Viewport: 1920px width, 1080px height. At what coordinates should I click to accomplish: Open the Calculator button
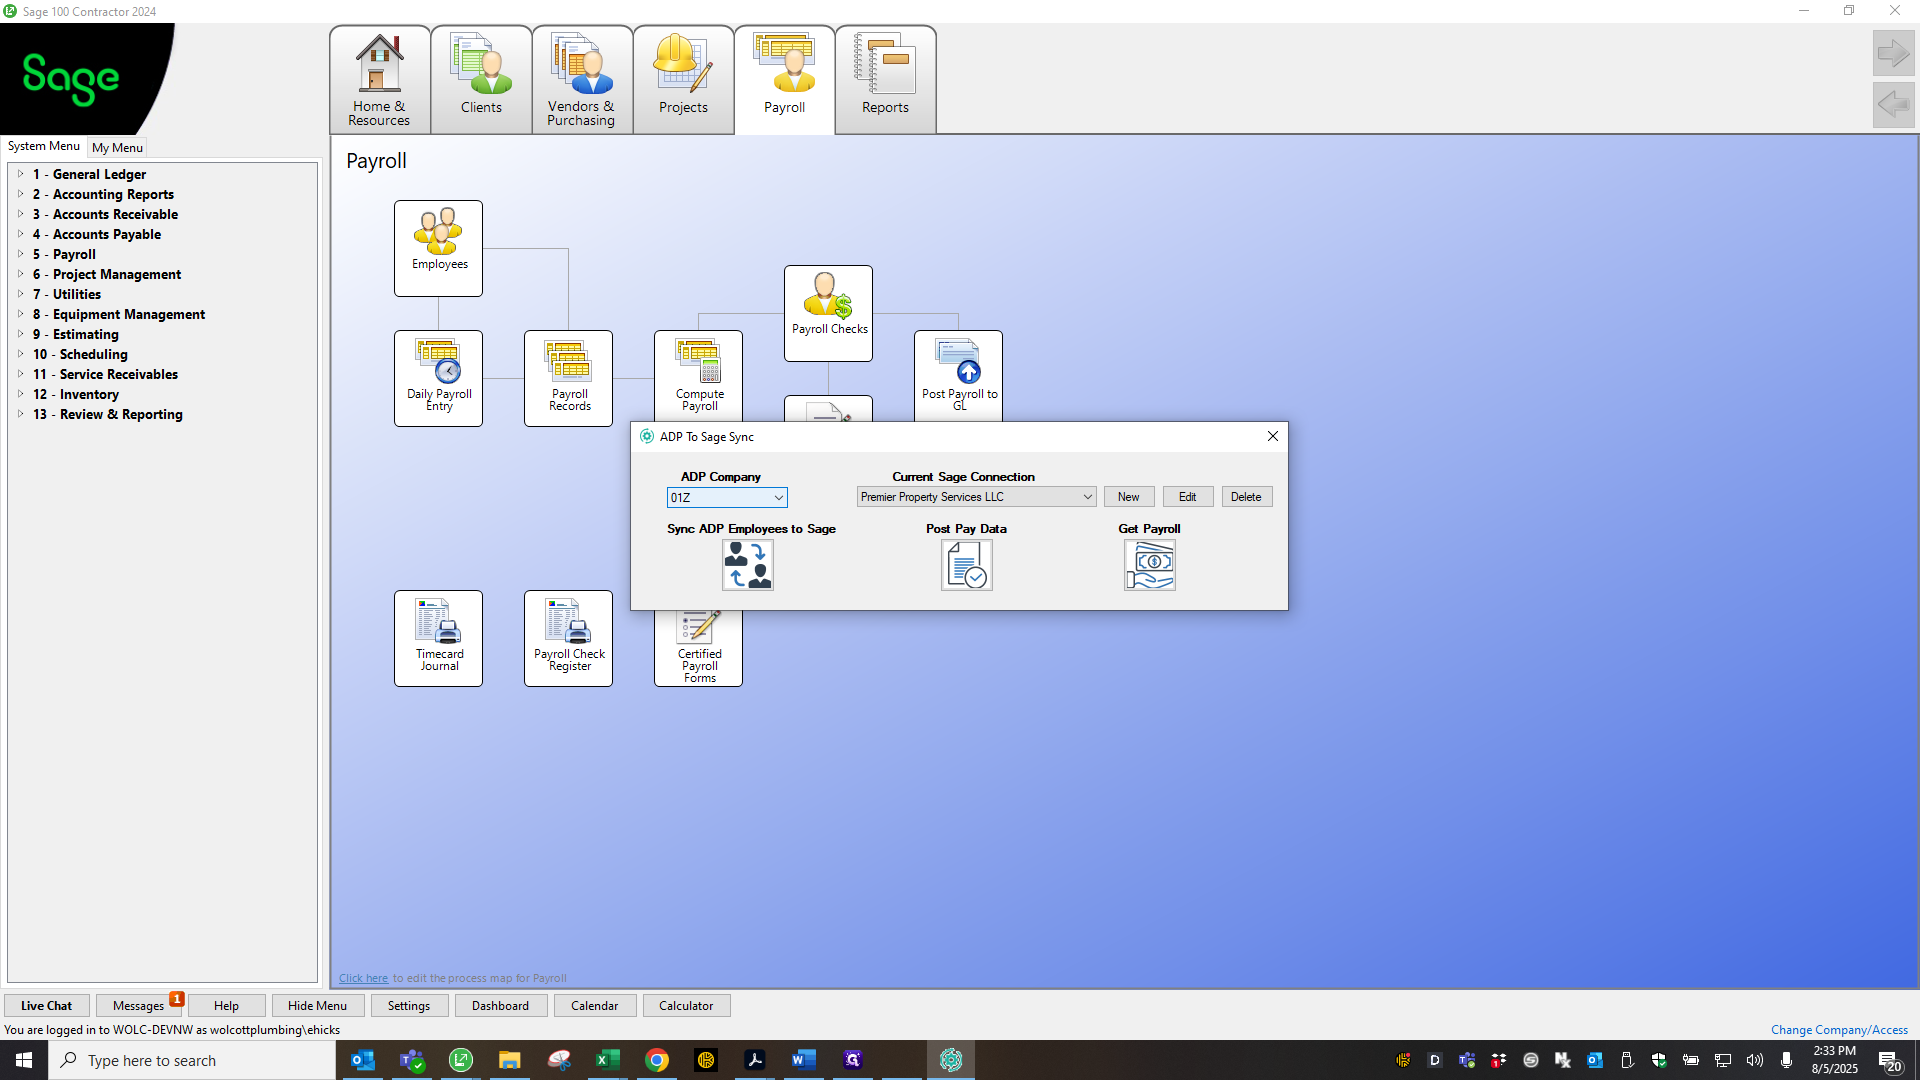click(686, 1006)
